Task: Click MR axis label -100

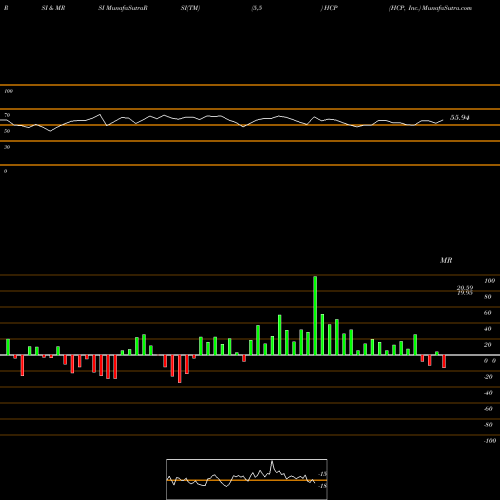Action: click(x=489, y=441)
